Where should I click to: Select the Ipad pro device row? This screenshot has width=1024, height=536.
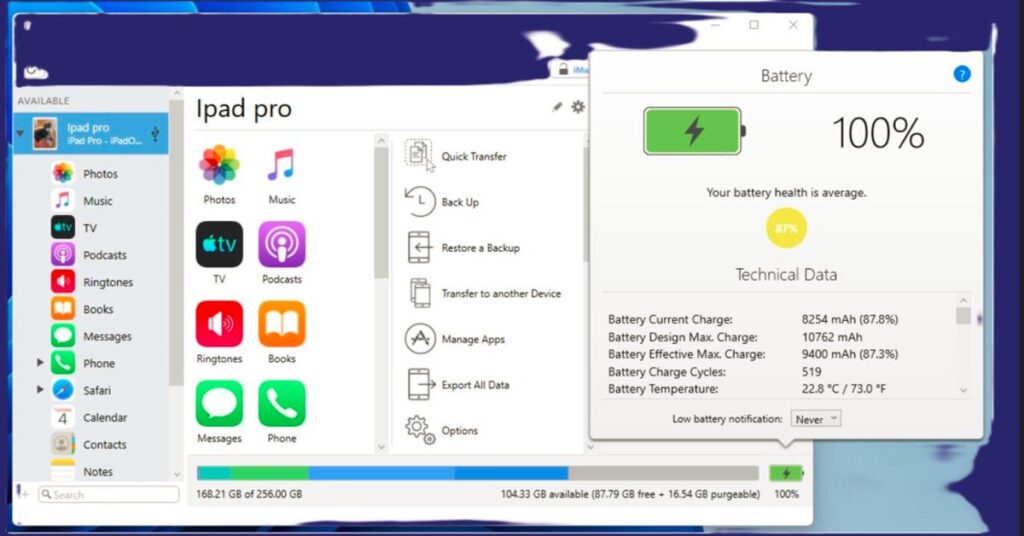click(91, 133)
